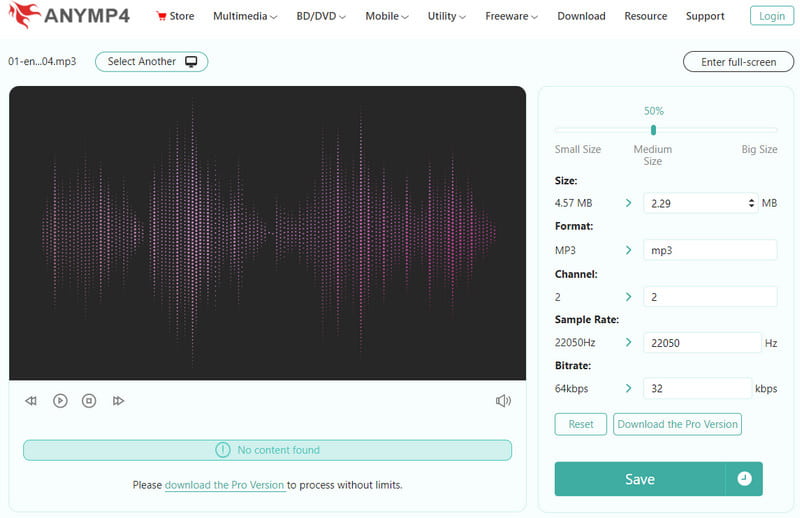Expand the Multimedia dropdown menu
Image resolution: width=800 pixels, height=518 pixels.
(x=245, y=16)
